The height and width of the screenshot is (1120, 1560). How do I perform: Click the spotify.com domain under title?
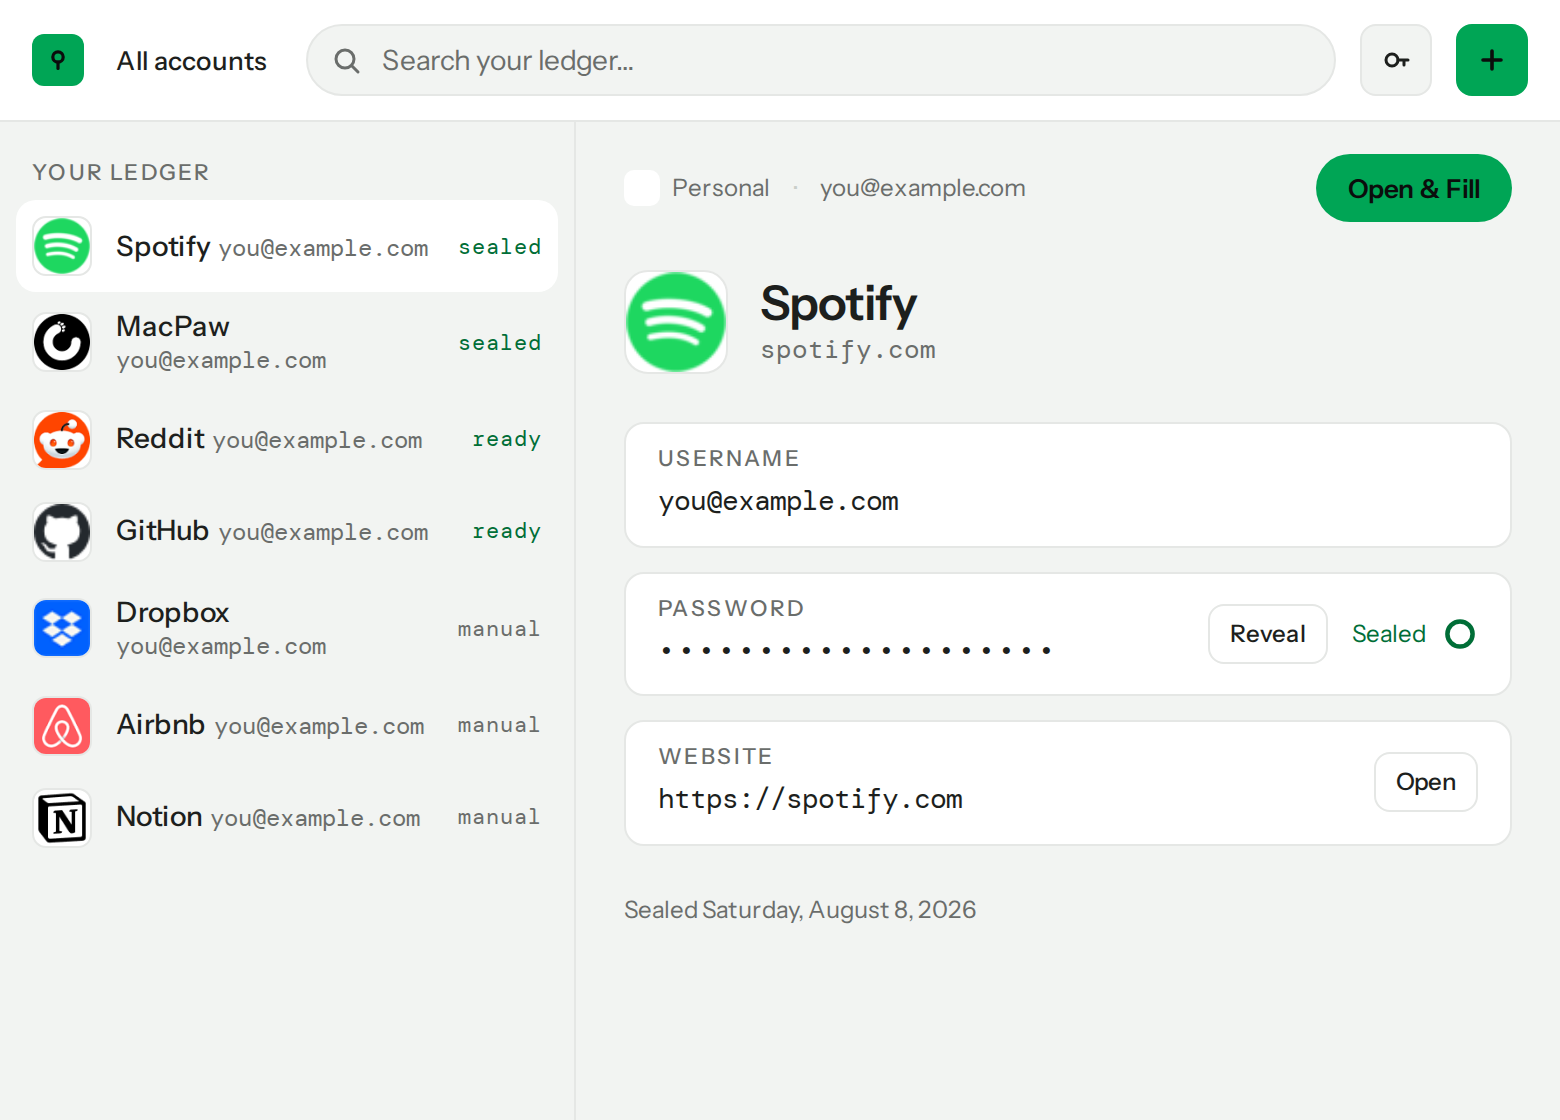click(848, 350)
